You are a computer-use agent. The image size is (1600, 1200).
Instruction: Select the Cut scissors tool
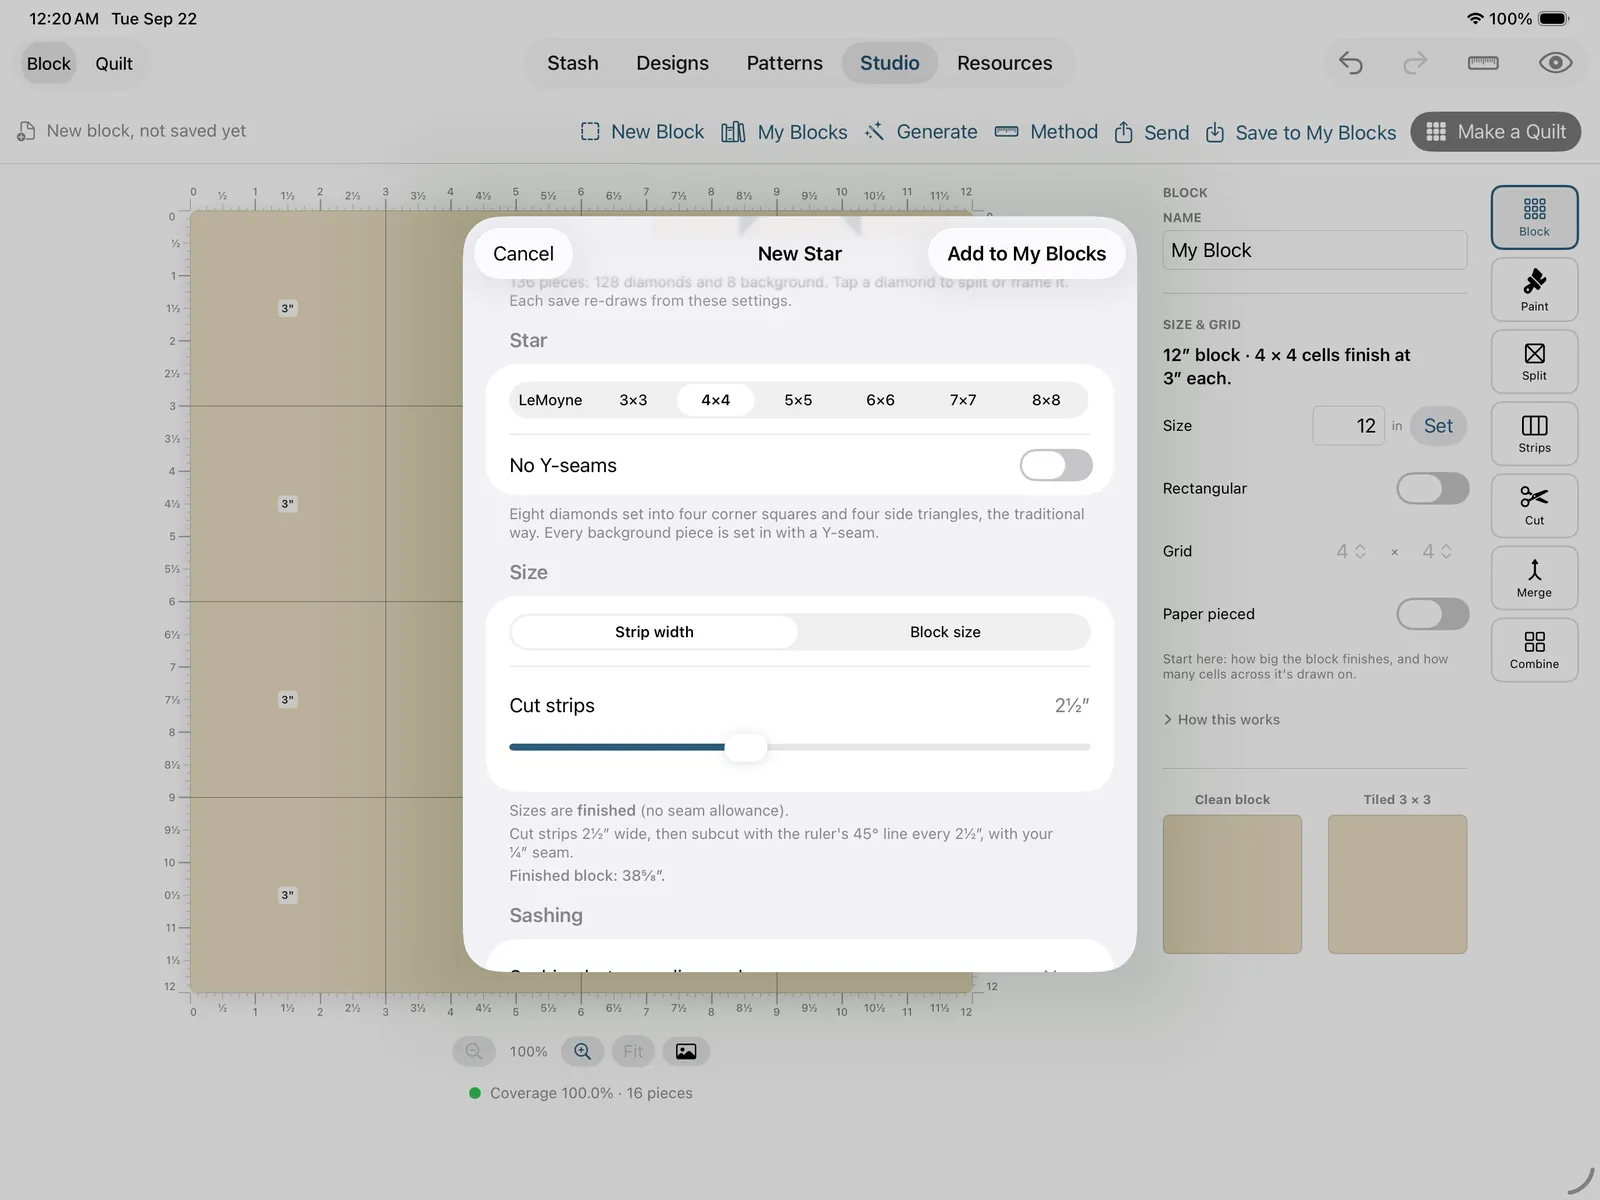(x=1534, y=505)
